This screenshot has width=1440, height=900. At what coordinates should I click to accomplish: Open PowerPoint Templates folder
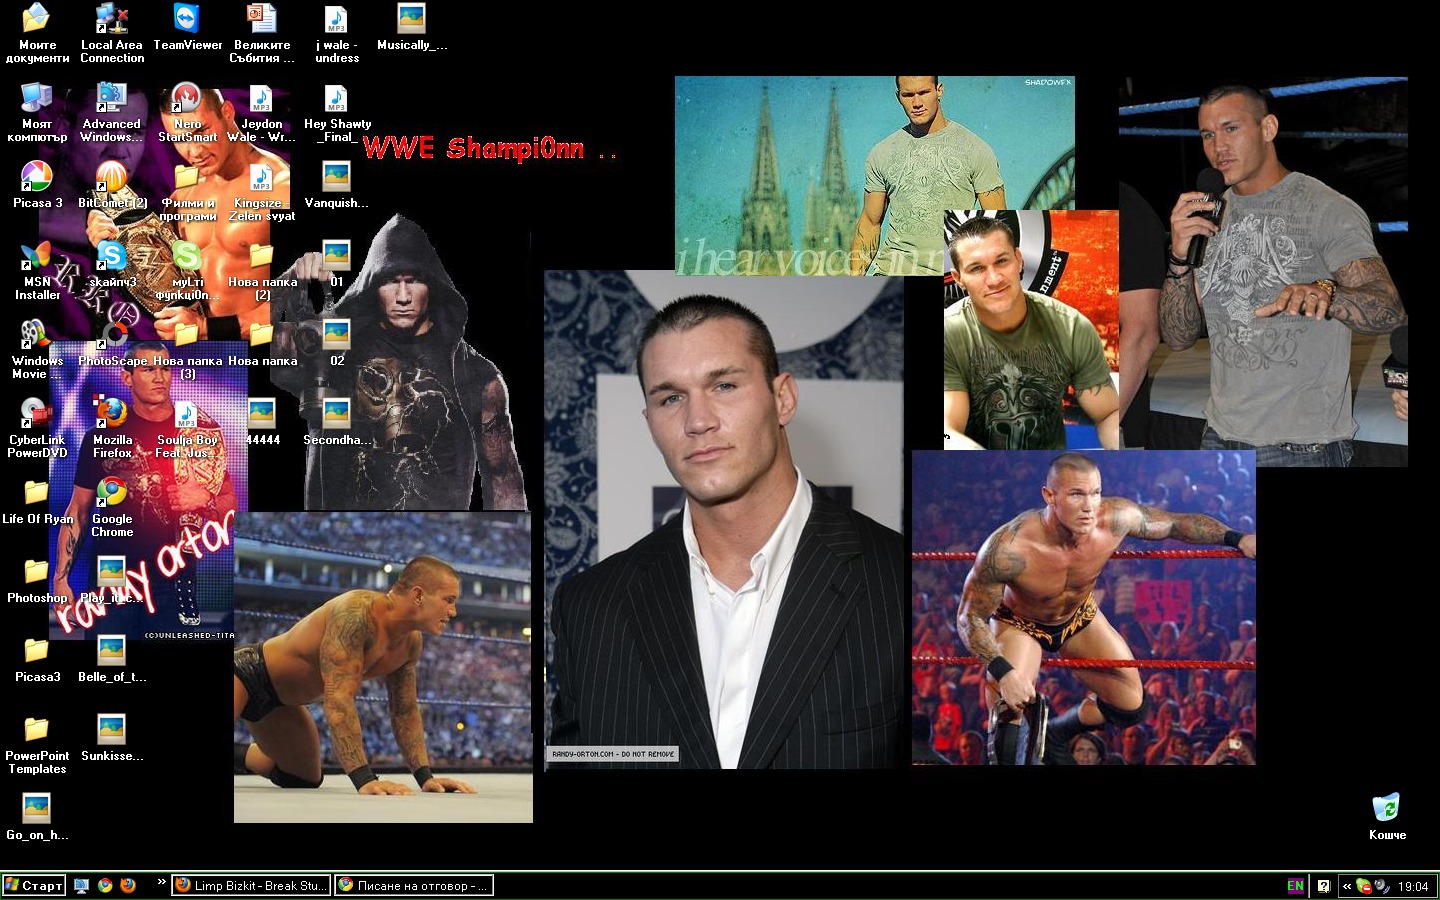click(37, 744)
